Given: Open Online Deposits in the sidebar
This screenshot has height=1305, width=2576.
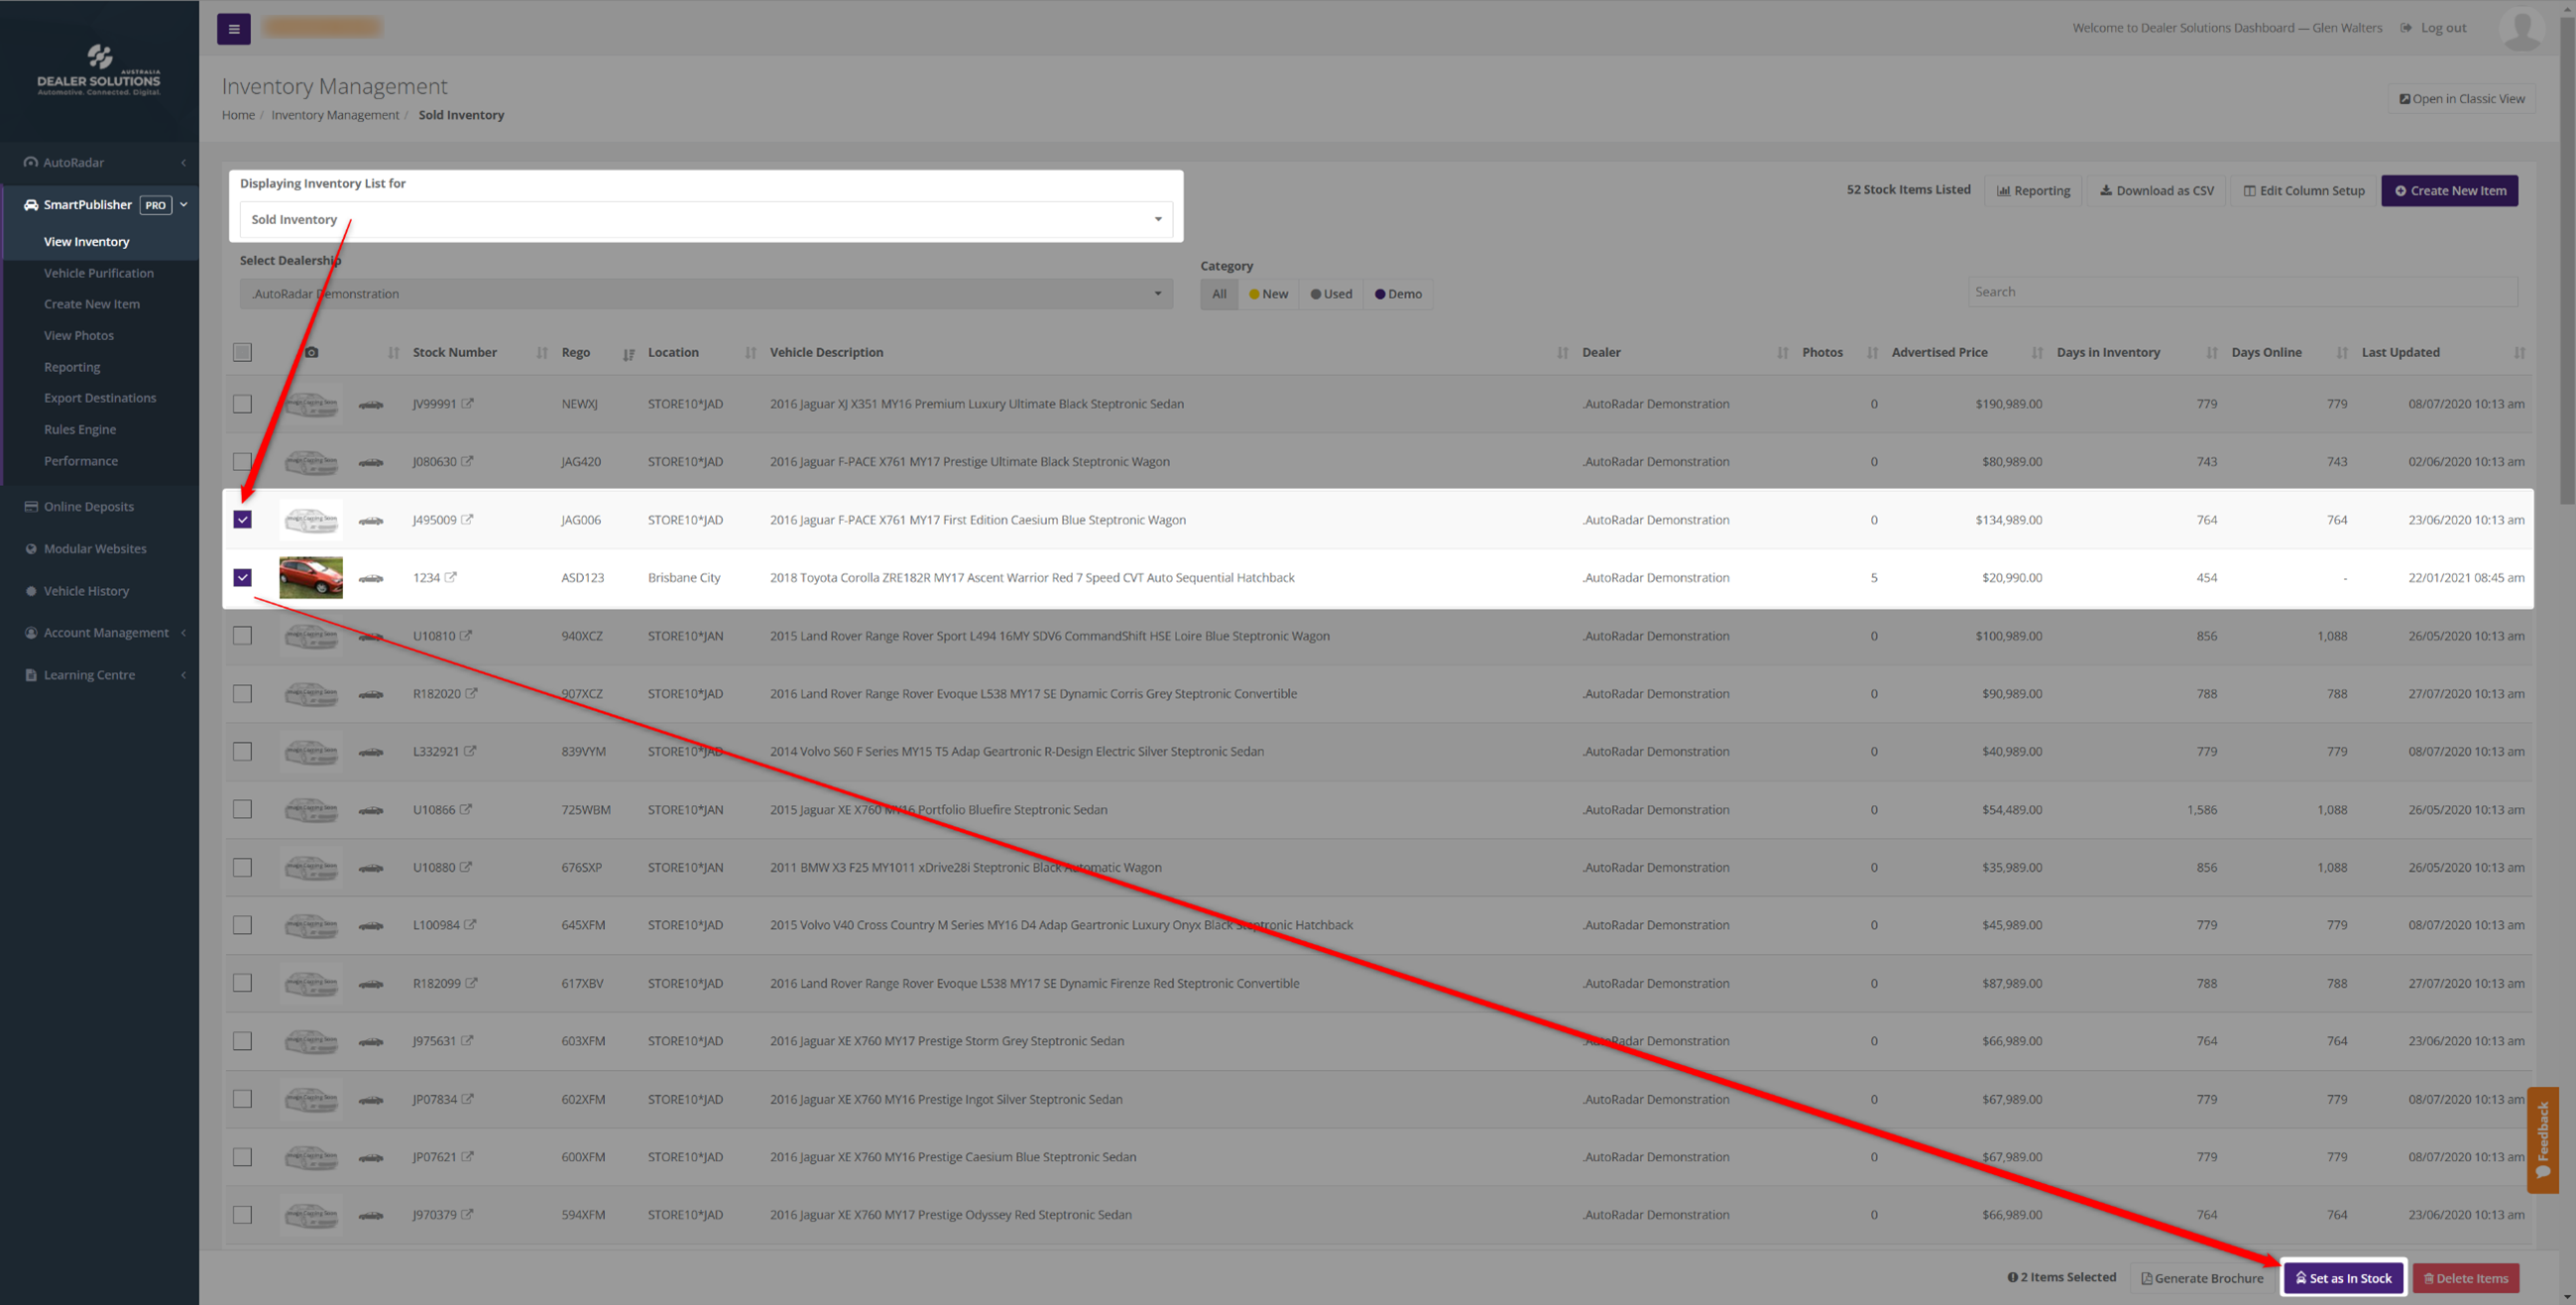Looking at the screenshot, I should 88,506.
